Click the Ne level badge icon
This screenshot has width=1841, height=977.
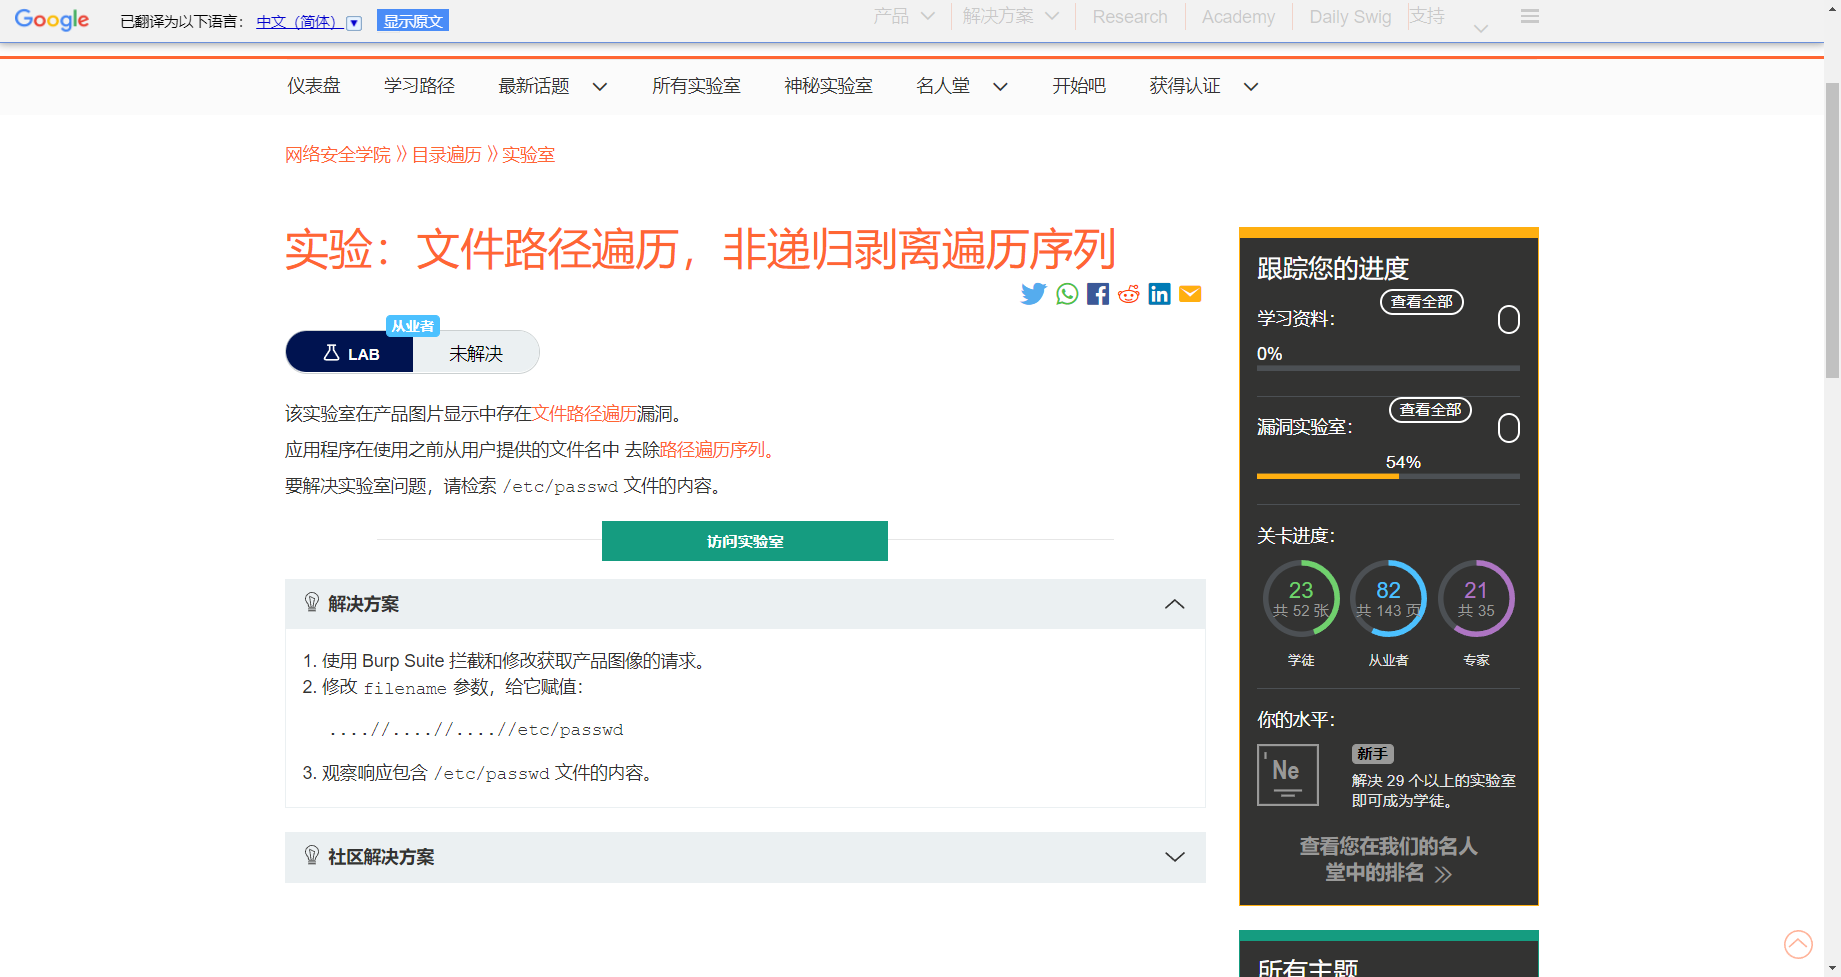pos(1287,774)
